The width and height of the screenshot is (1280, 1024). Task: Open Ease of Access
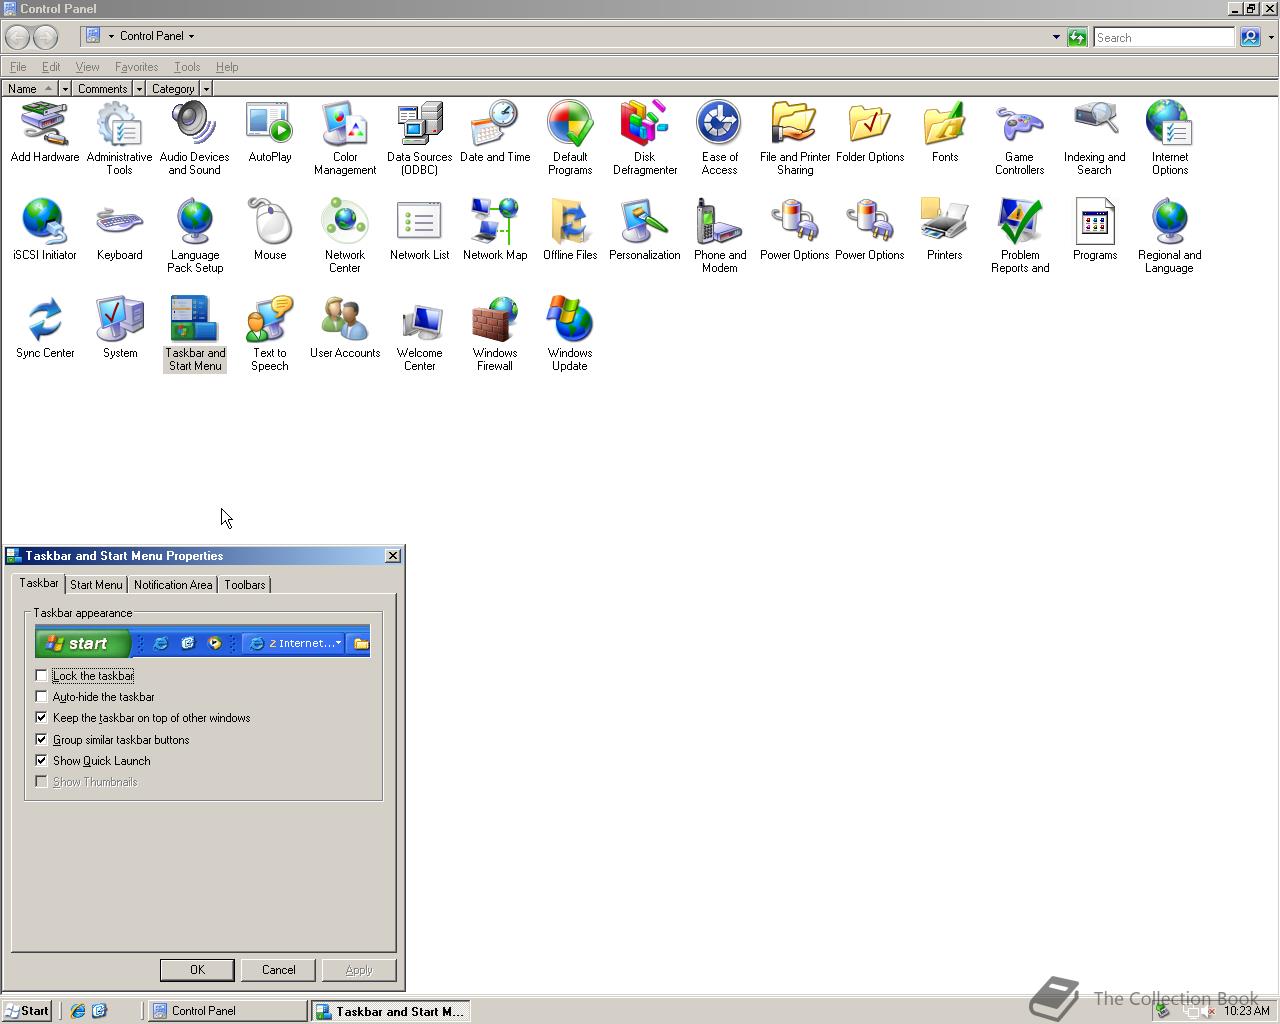click(719, 138)
